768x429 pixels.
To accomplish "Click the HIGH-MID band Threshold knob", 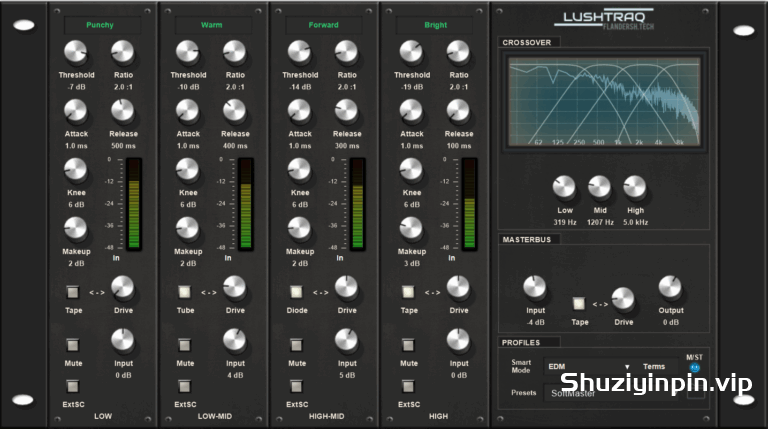I will point(299,52).
